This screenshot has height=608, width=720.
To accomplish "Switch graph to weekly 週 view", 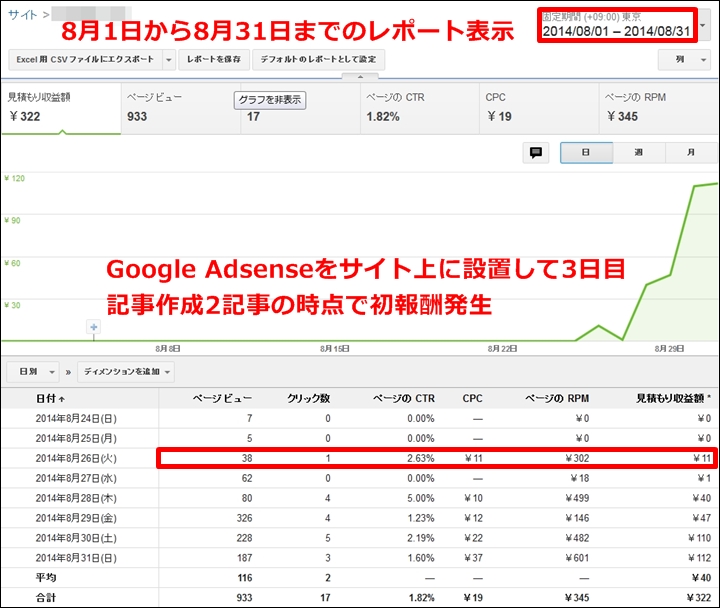I will tap(639, 152).
